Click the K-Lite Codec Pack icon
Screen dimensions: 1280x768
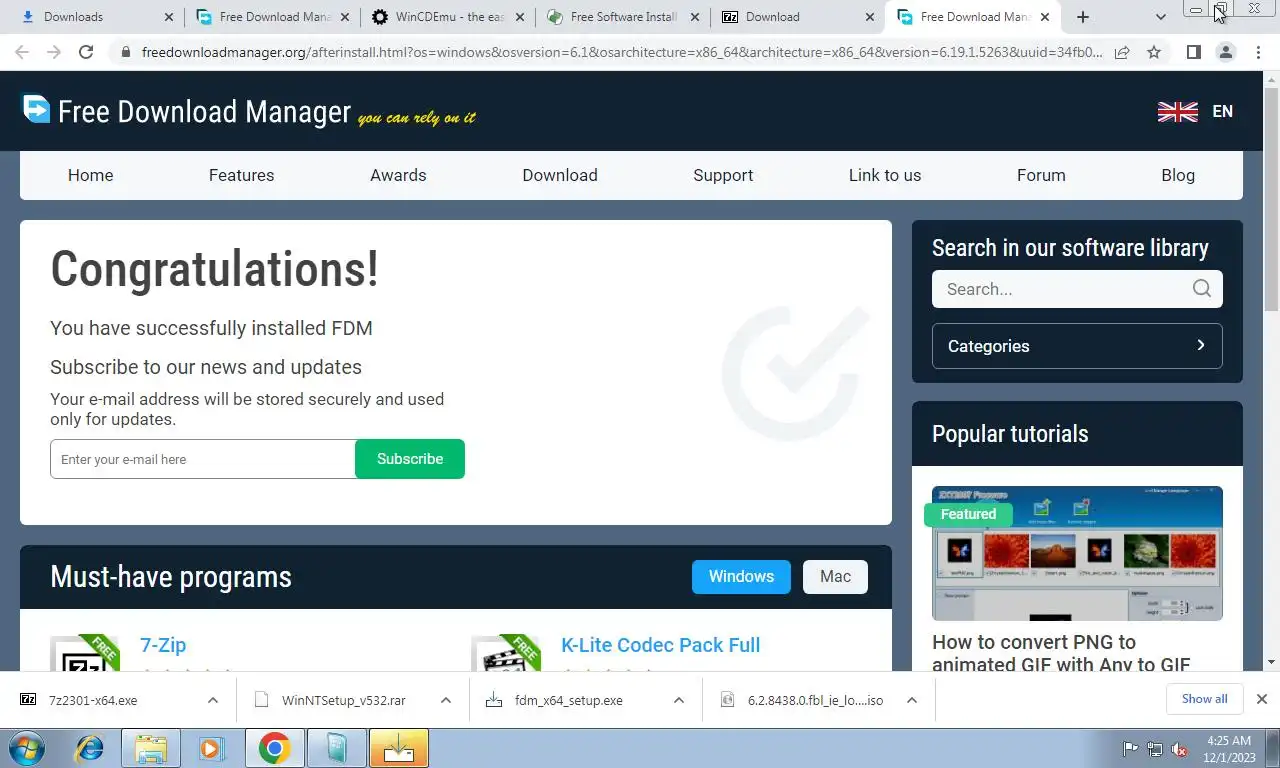[505, 653]
